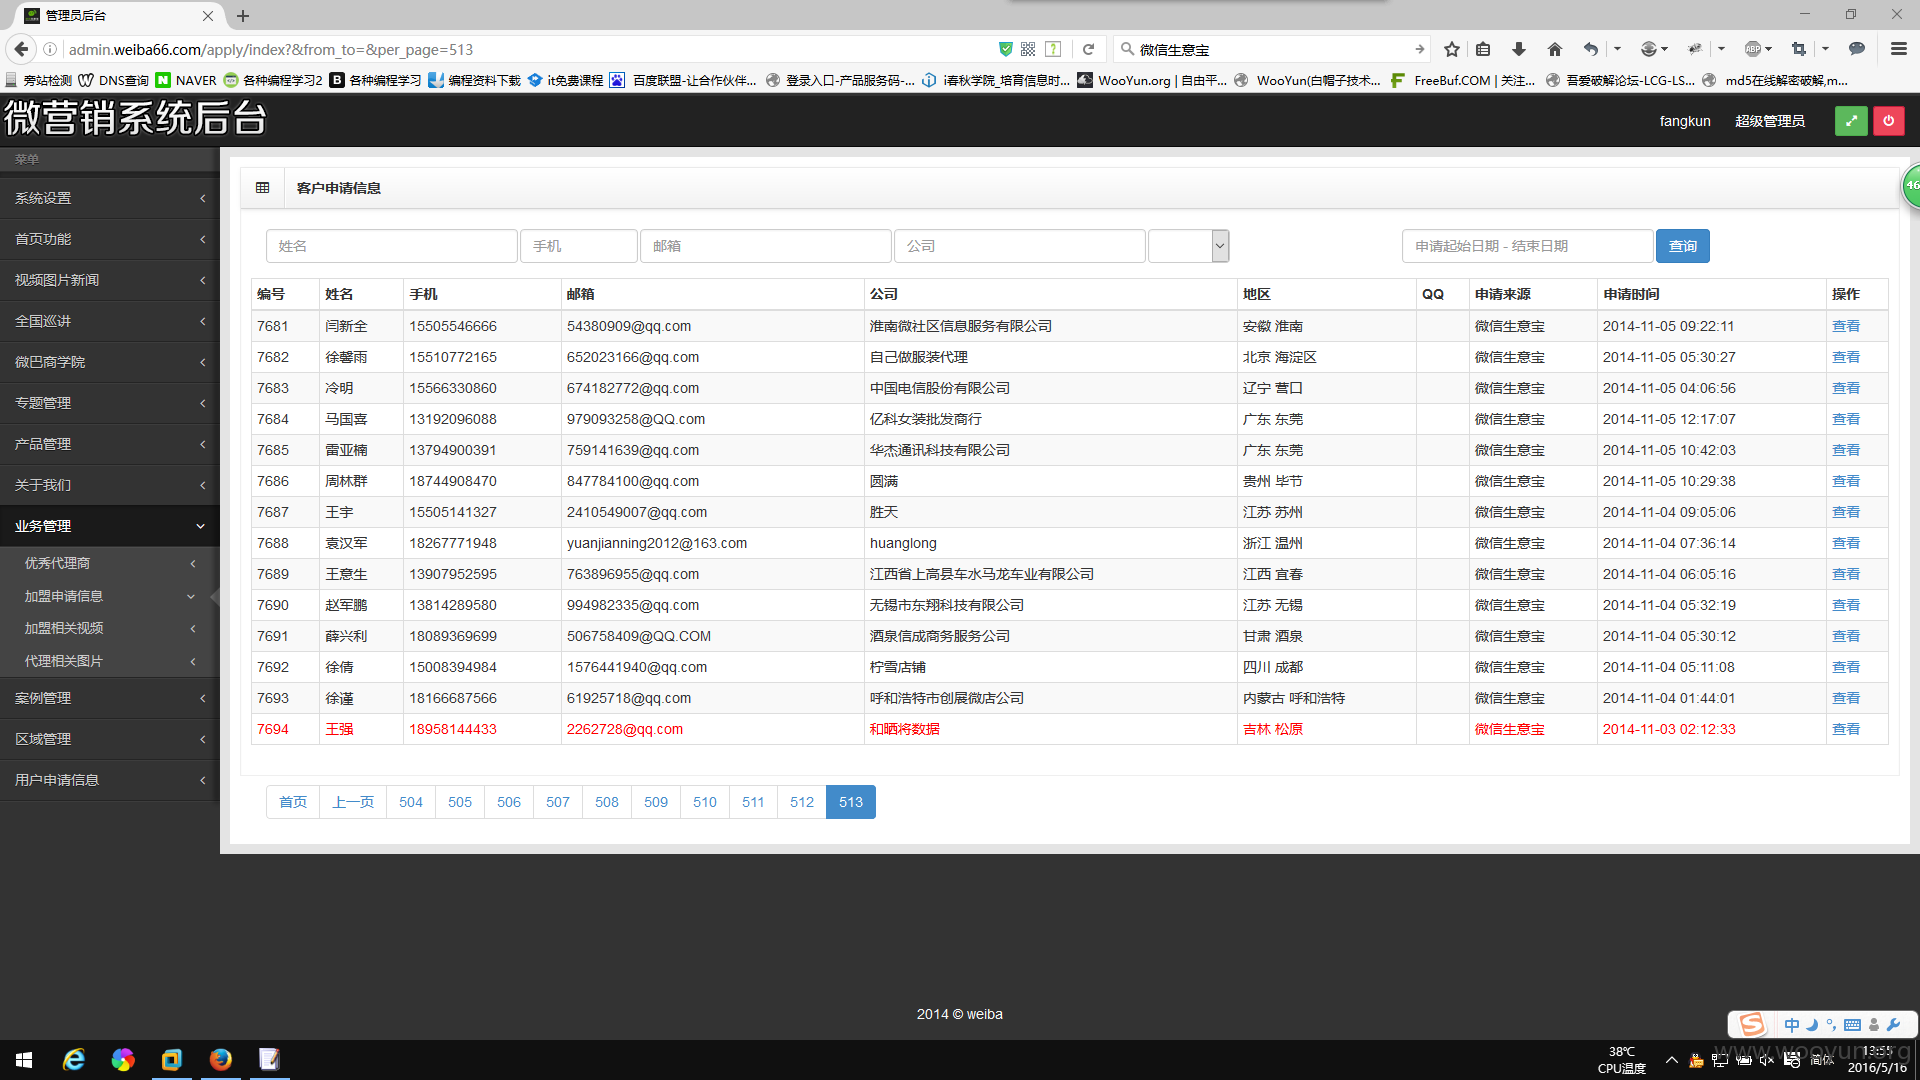The width and height of the screenshot is (1920, 1080).
Task: Open 加盟相关视频 submenu item
Action: 110,628
